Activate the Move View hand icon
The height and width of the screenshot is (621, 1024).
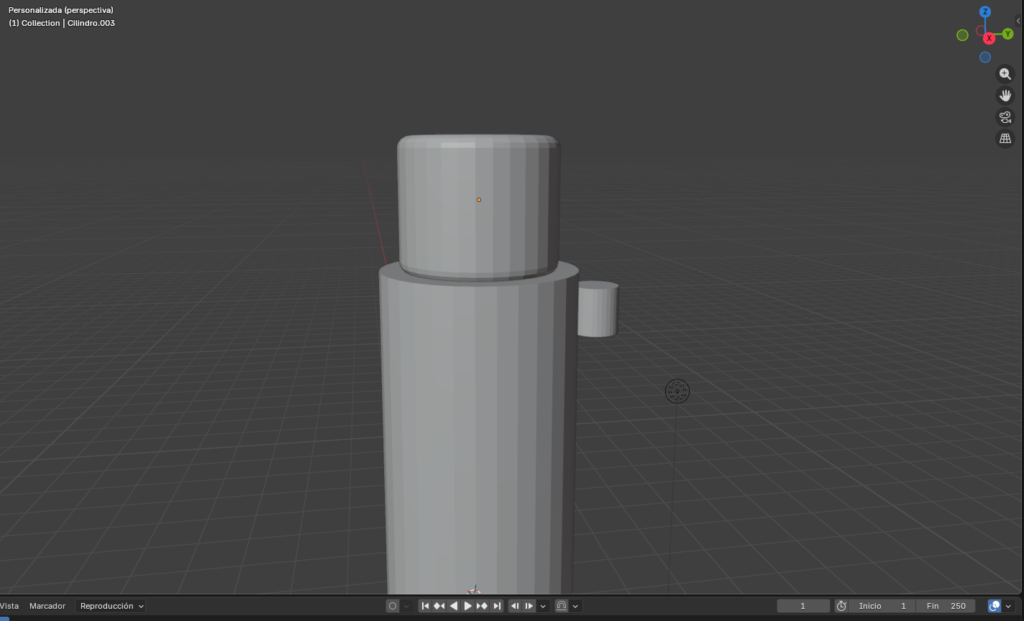click(x=1005, y=95)
